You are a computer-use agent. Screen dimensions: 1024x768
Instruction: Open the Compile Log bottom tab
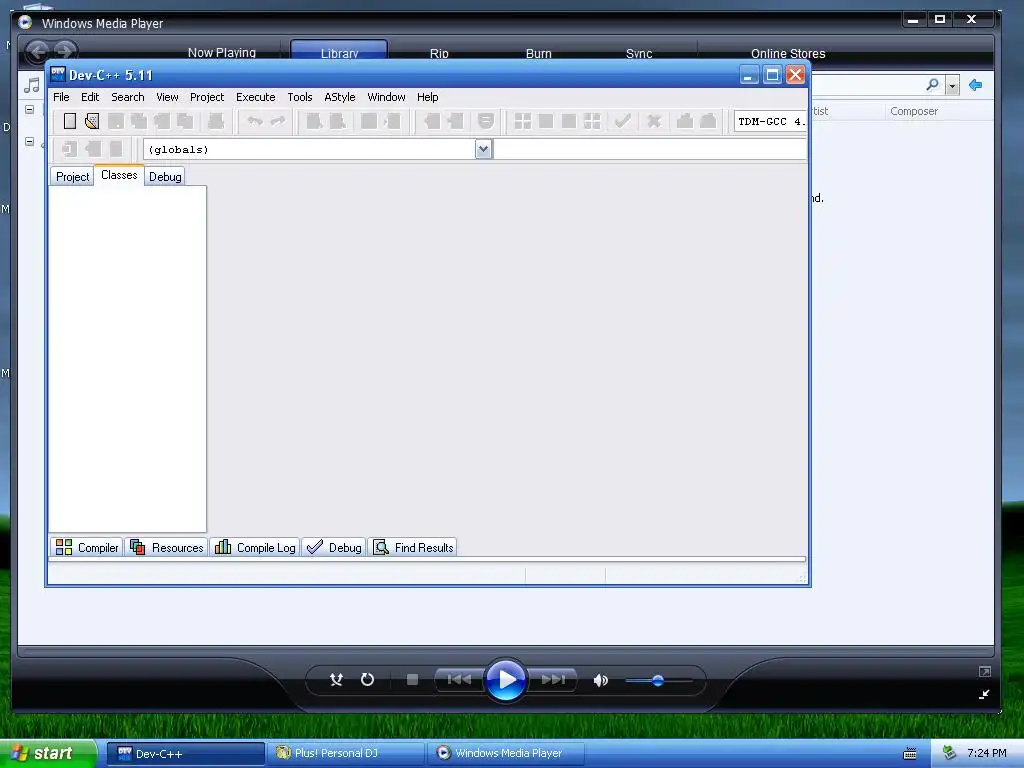255,547
